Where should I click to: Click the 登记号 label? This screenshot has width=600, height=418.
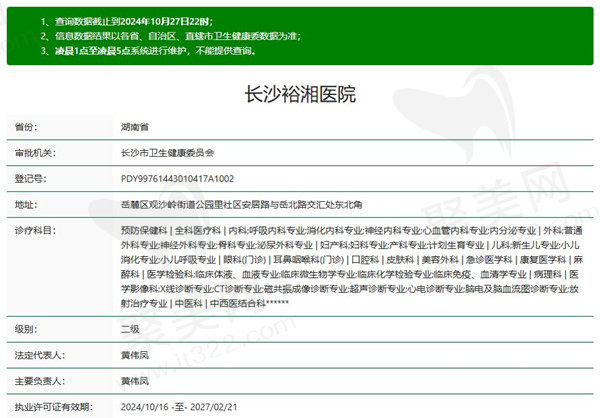tap(30, 179)
